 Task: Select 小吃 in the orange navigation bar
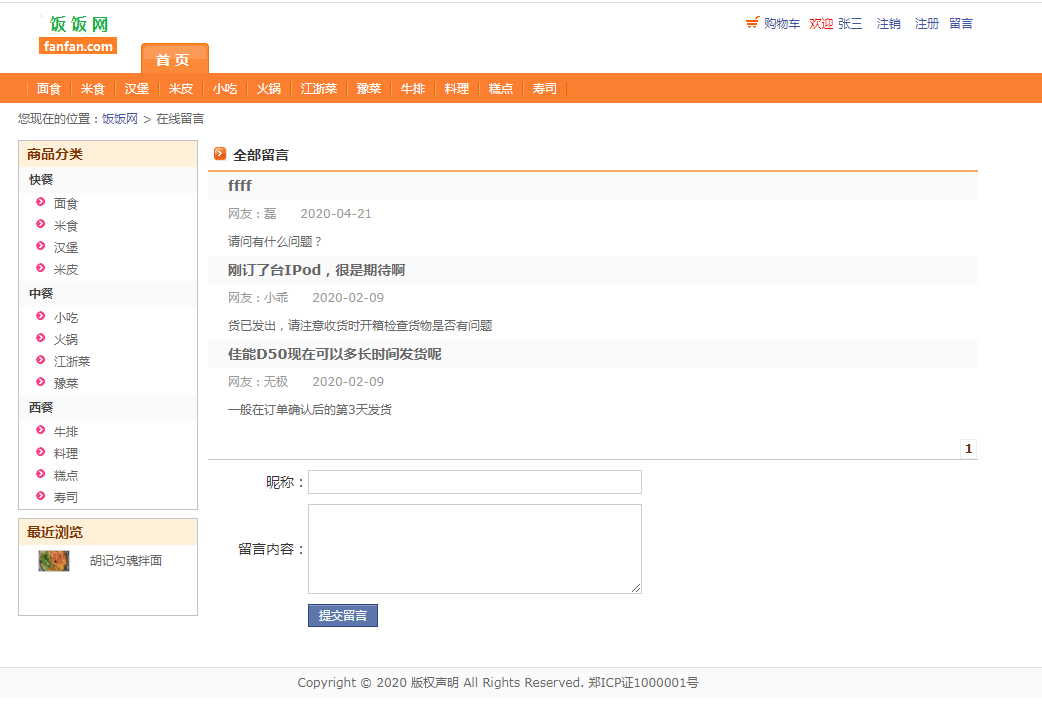[225, 88]
